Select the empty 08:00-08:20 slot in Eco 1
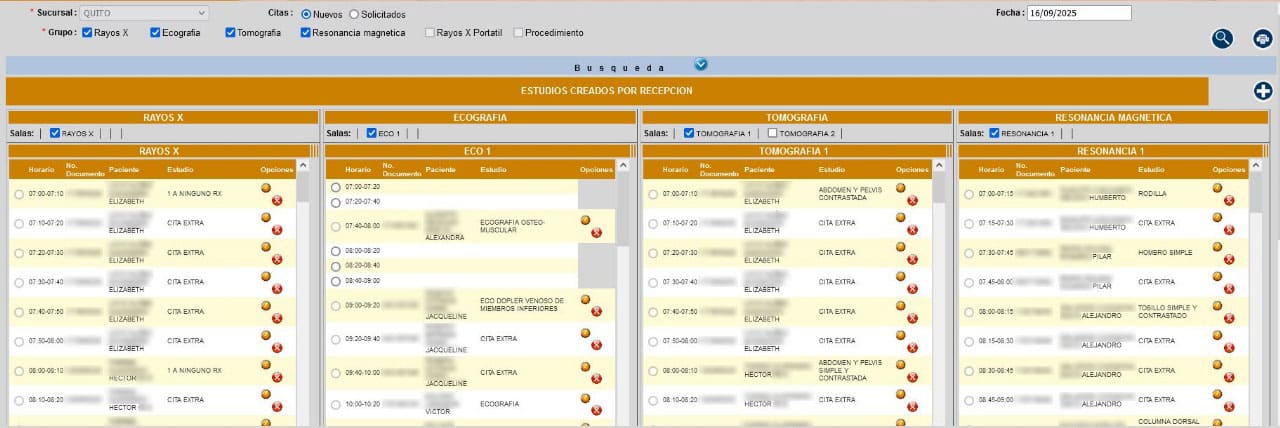The image size is (1280, 428). (336, 251)
